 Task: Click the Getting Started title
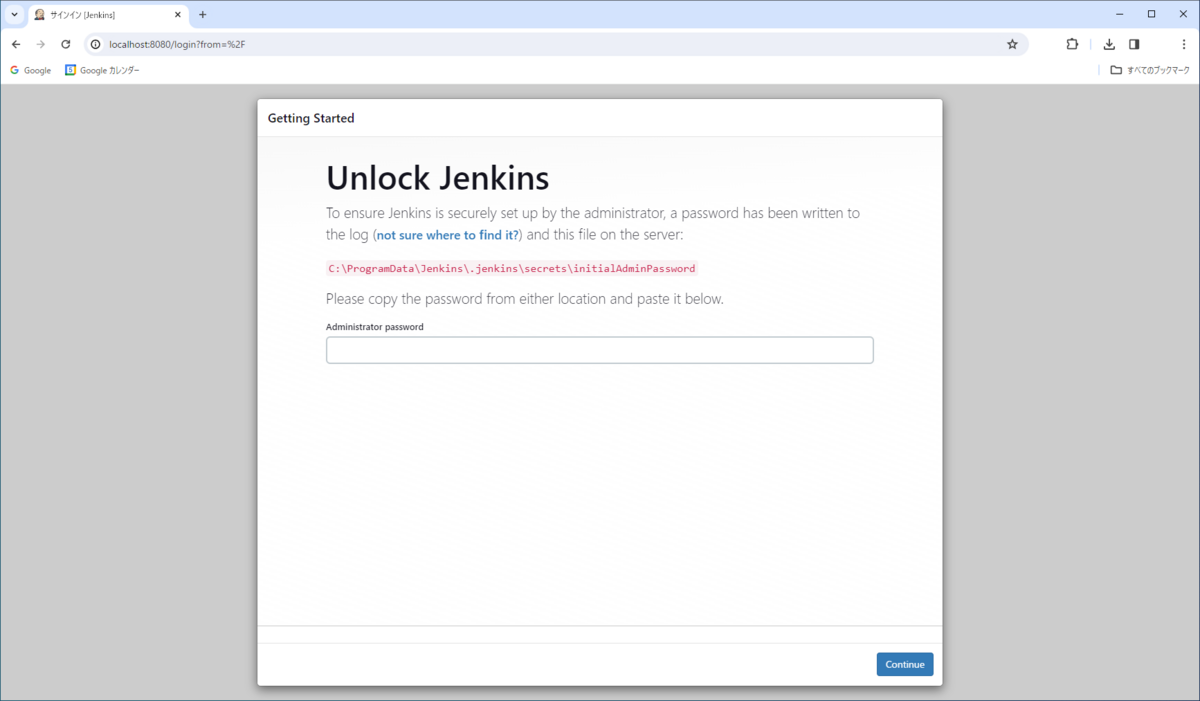311,118
